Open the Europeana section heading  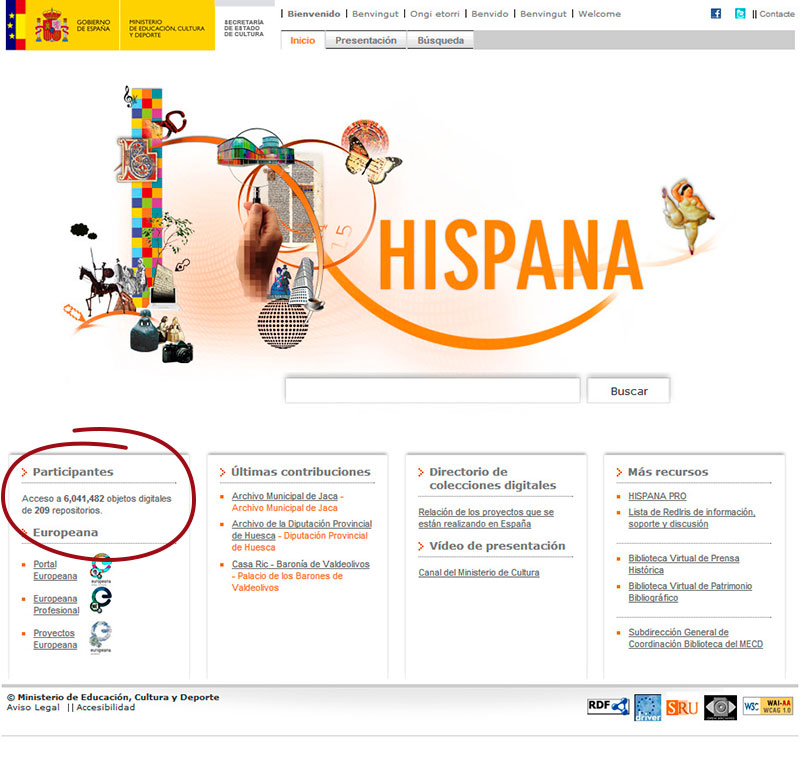click(x=65, y=532)
